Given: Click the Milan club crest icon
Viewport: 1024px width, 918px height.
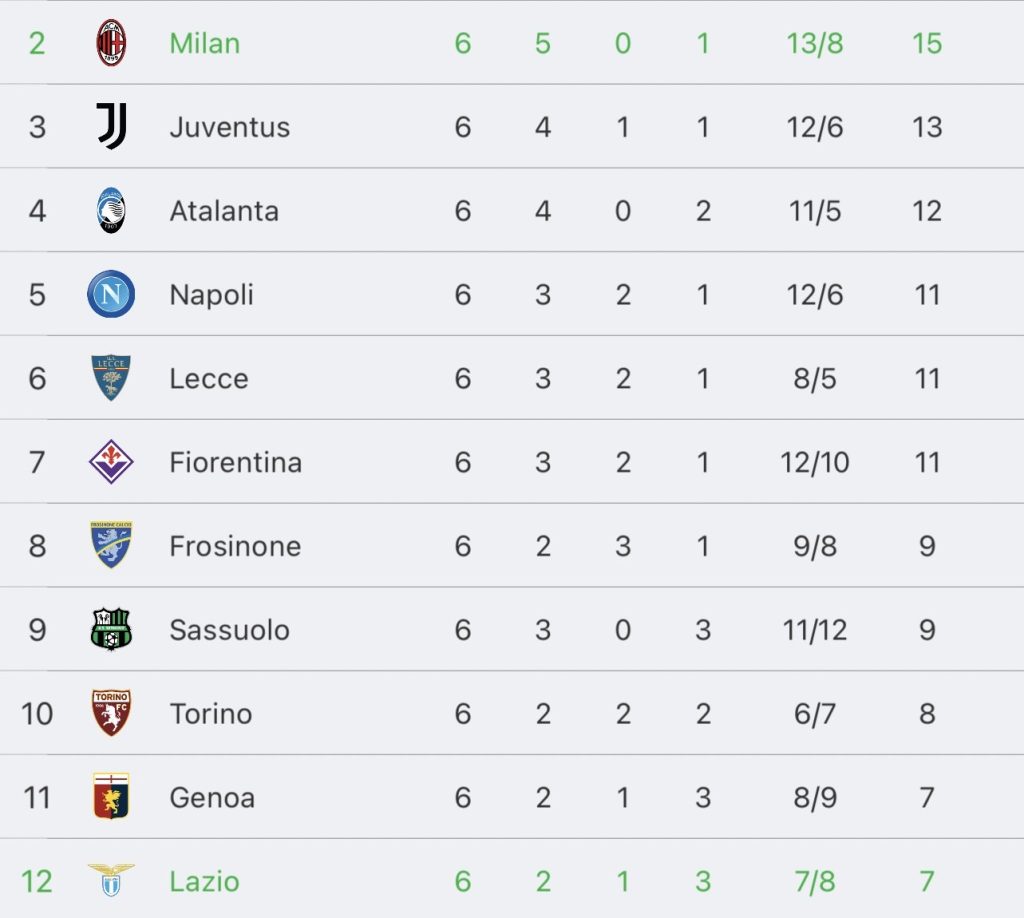Looking at the screenshot, I should click(x=111, y=43).
